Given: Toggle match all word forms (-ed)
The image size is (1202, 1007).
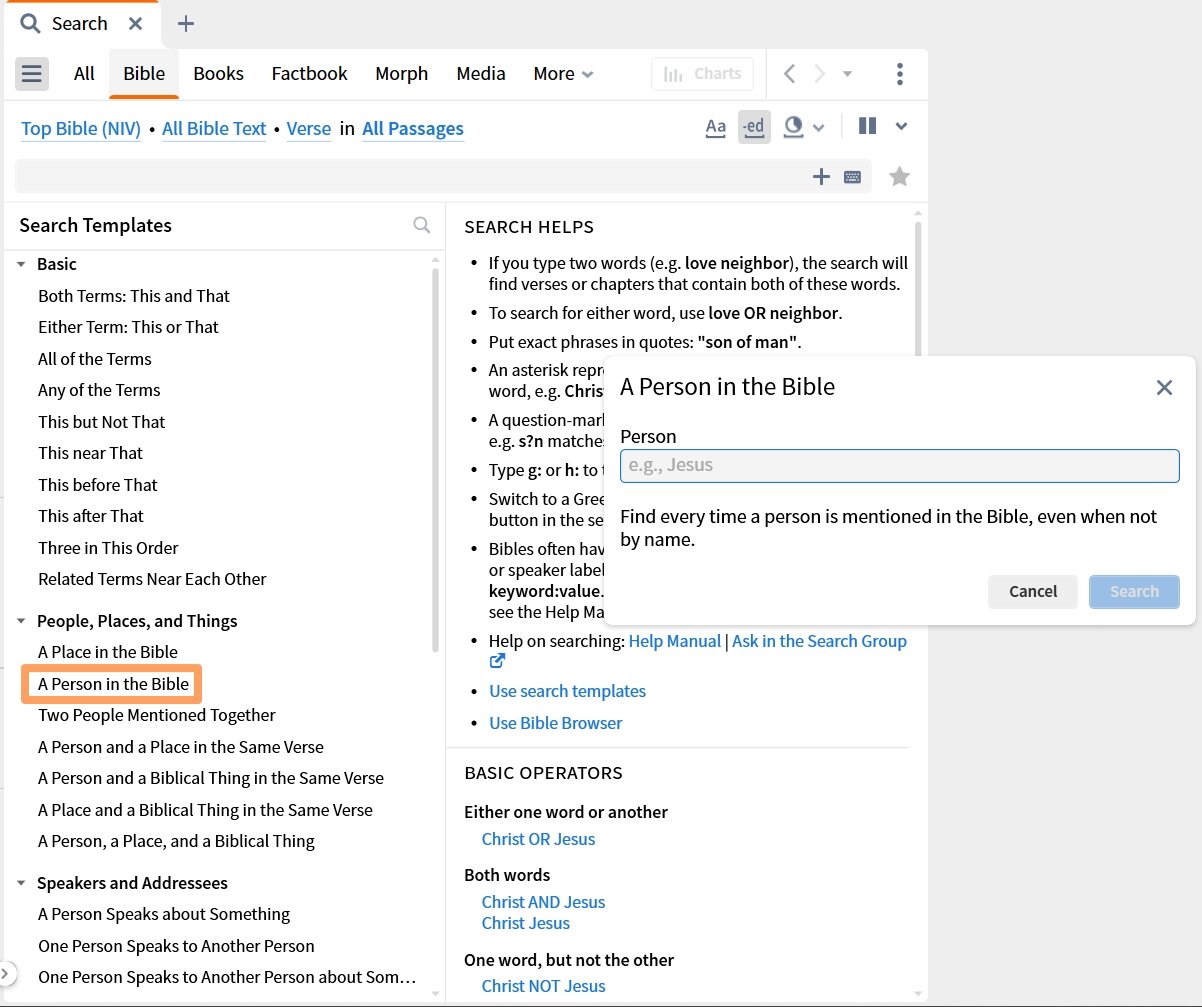Looking at the screenshot, I should tap(754, 127).
